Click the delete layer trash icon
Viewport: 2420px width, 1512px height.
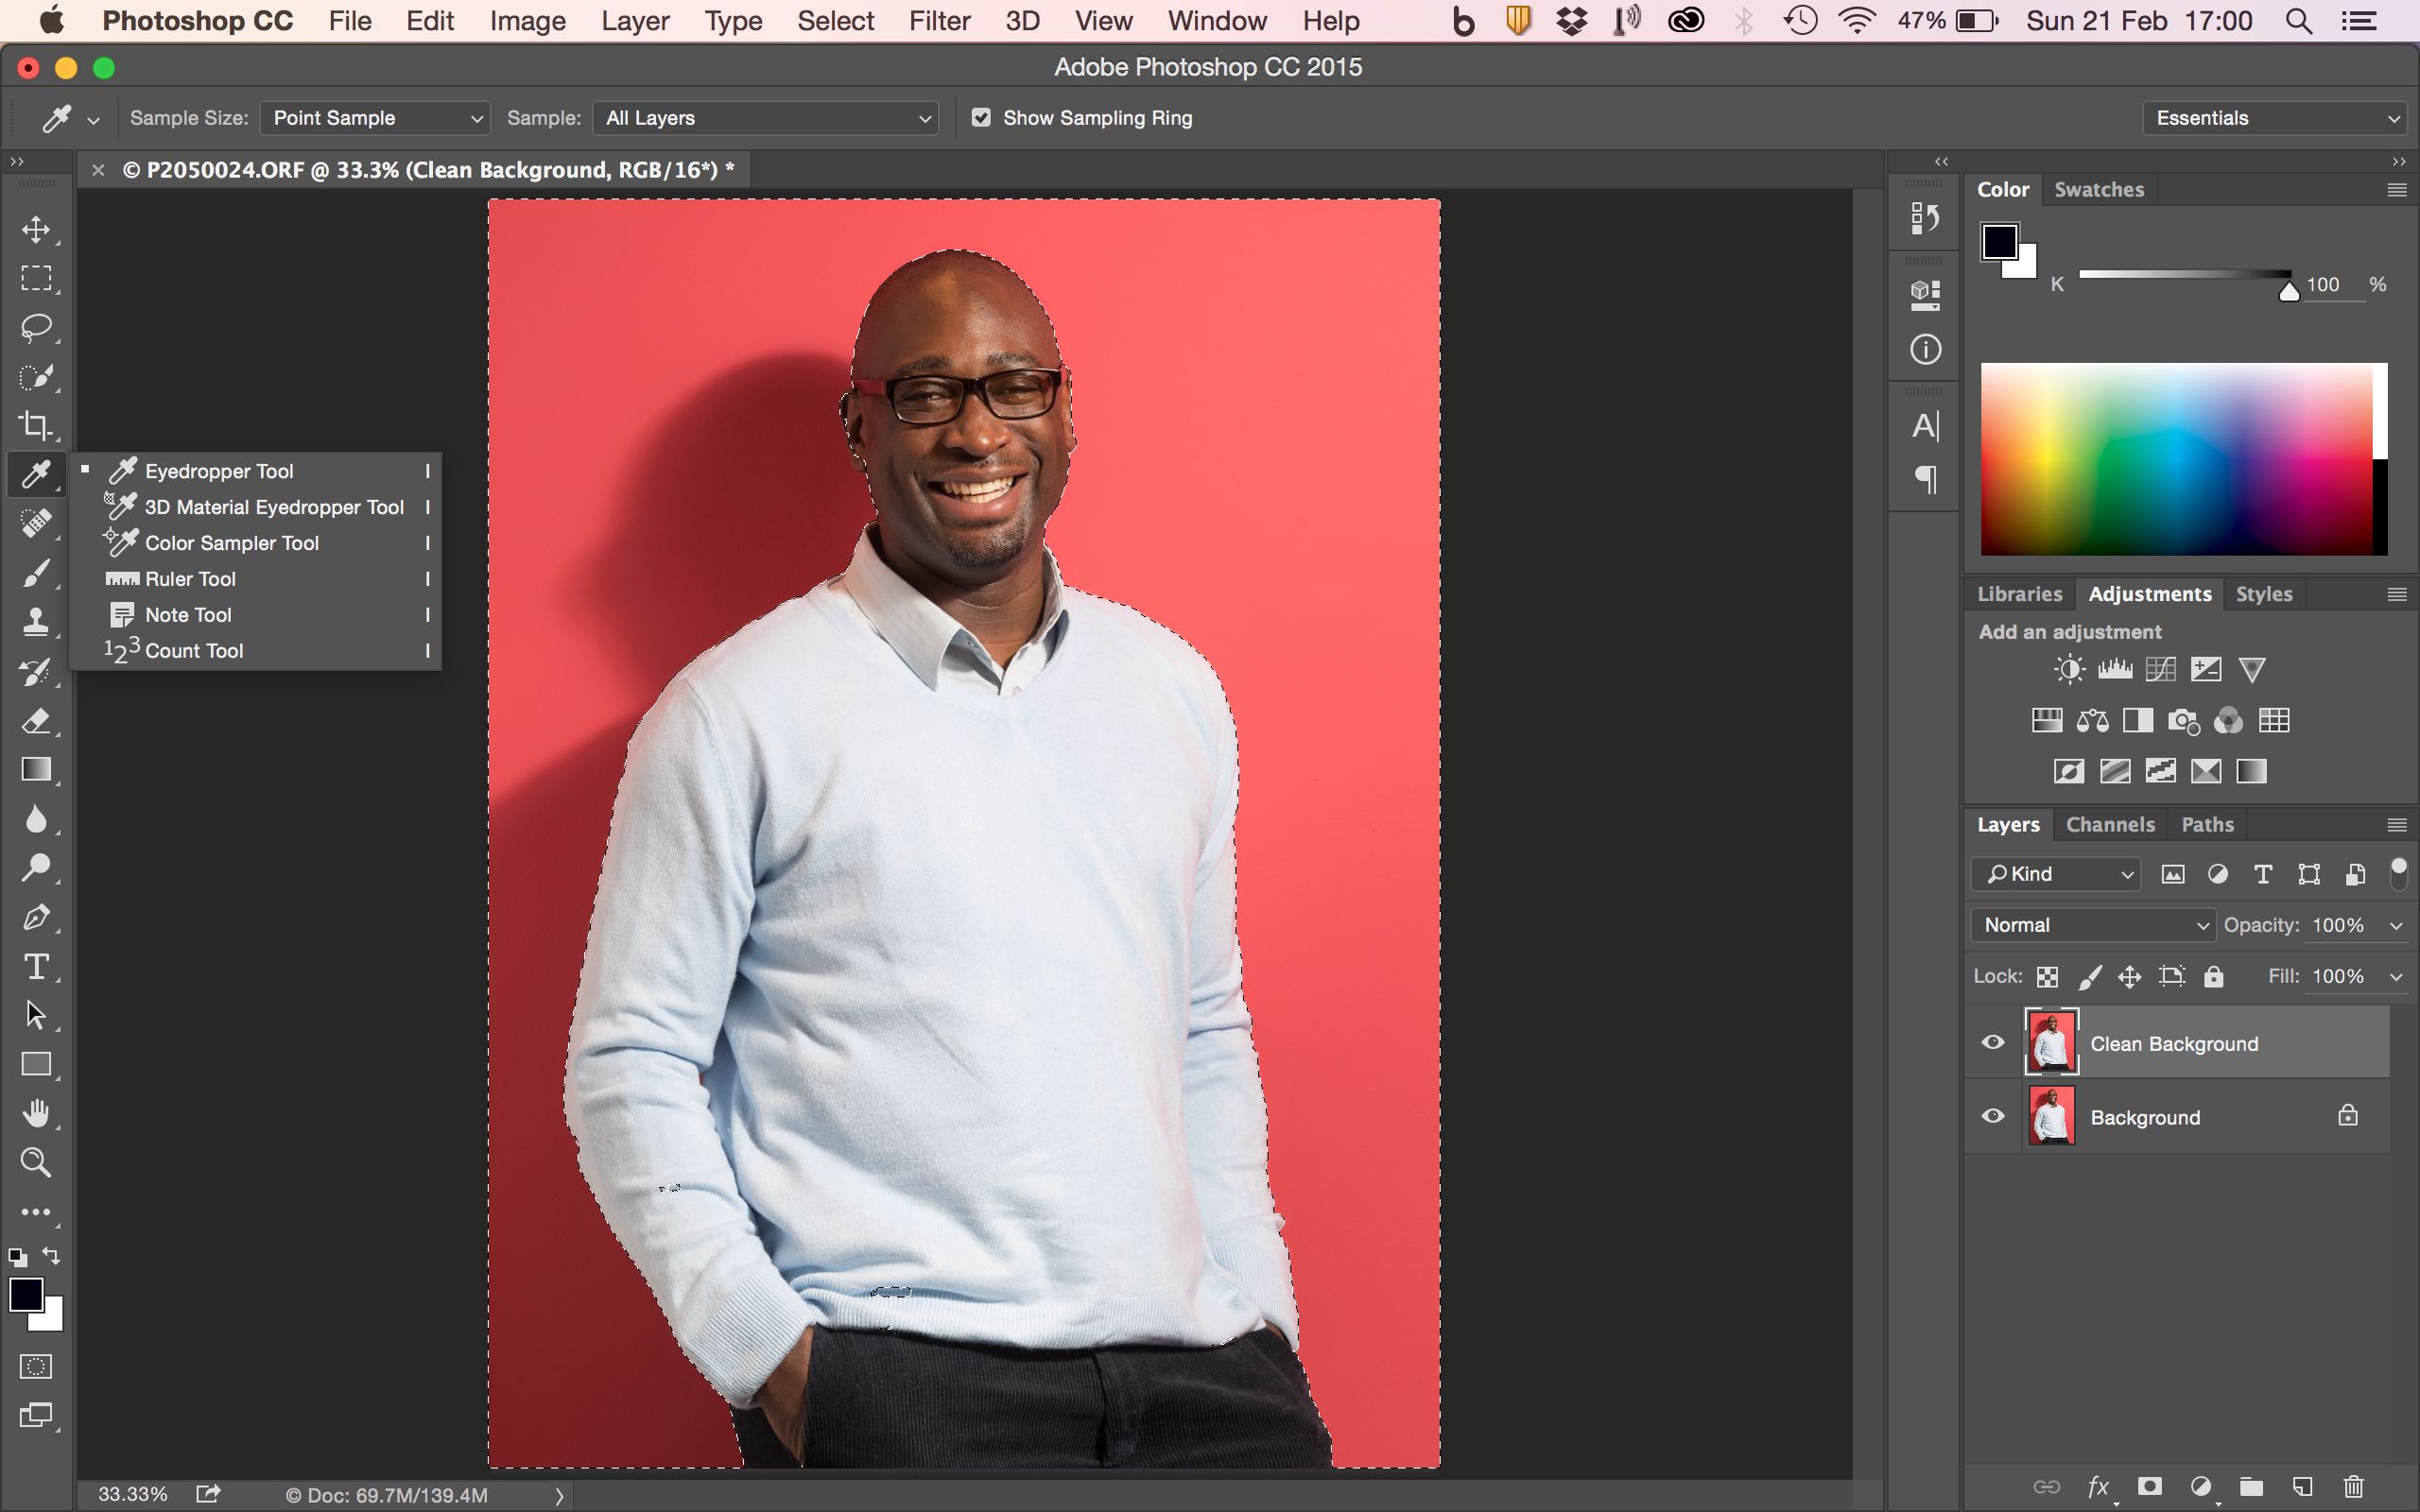click(x=2354, y=1487)
